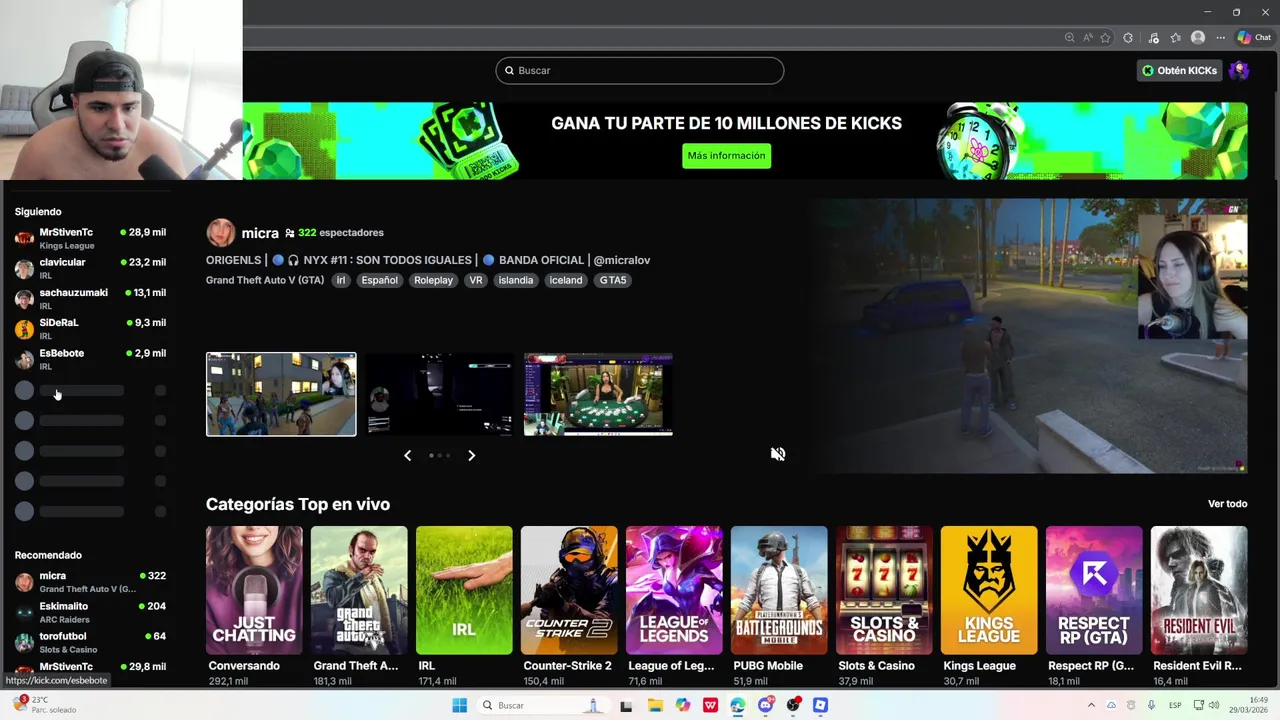Open micra in Recomendado list
Viewport: 1280px width, 720px height.
[x=90, y=582]
